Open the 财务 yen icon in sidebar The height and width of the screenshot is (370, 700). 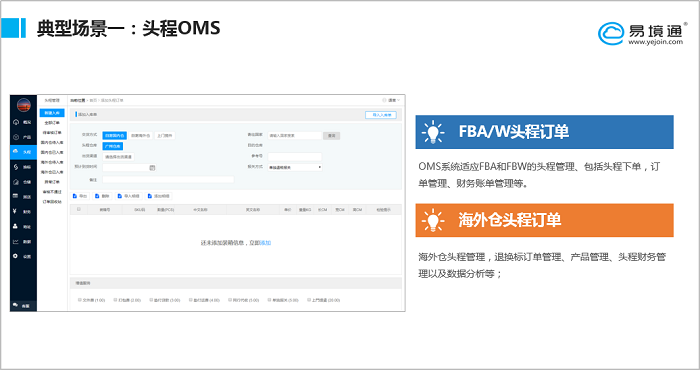tap(16, 212)
